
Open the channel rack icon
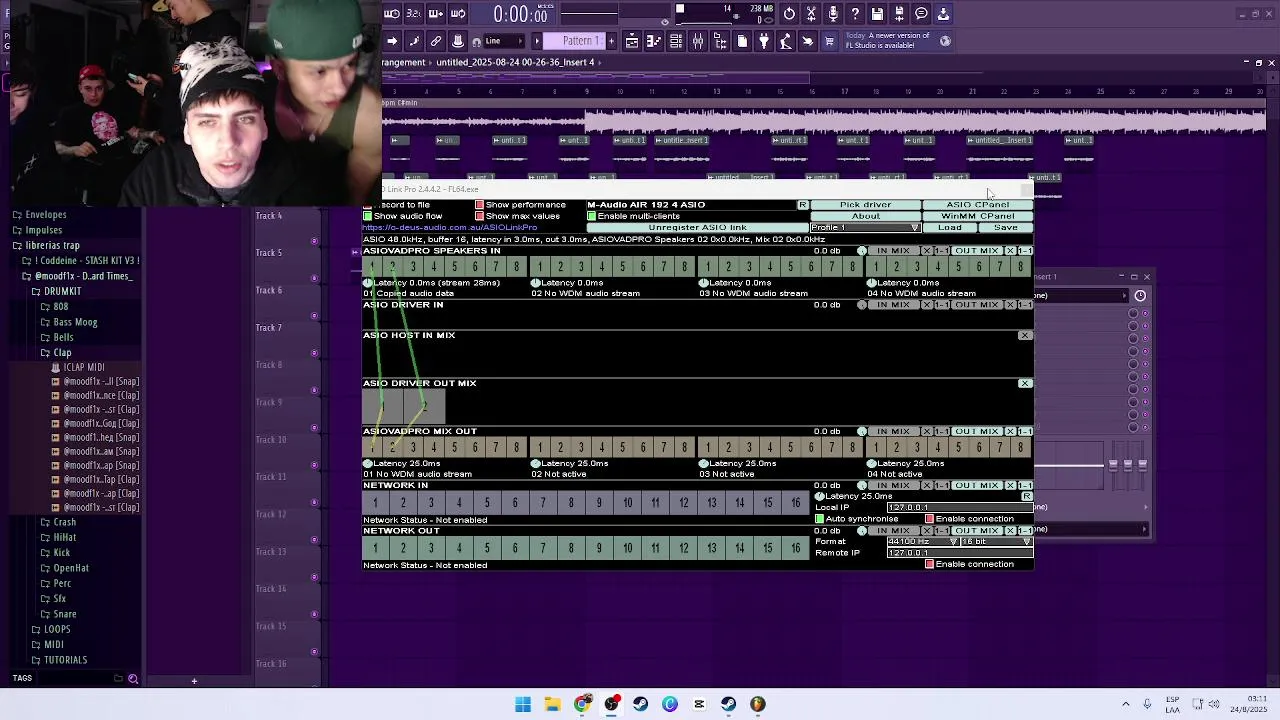pos(676,41)
